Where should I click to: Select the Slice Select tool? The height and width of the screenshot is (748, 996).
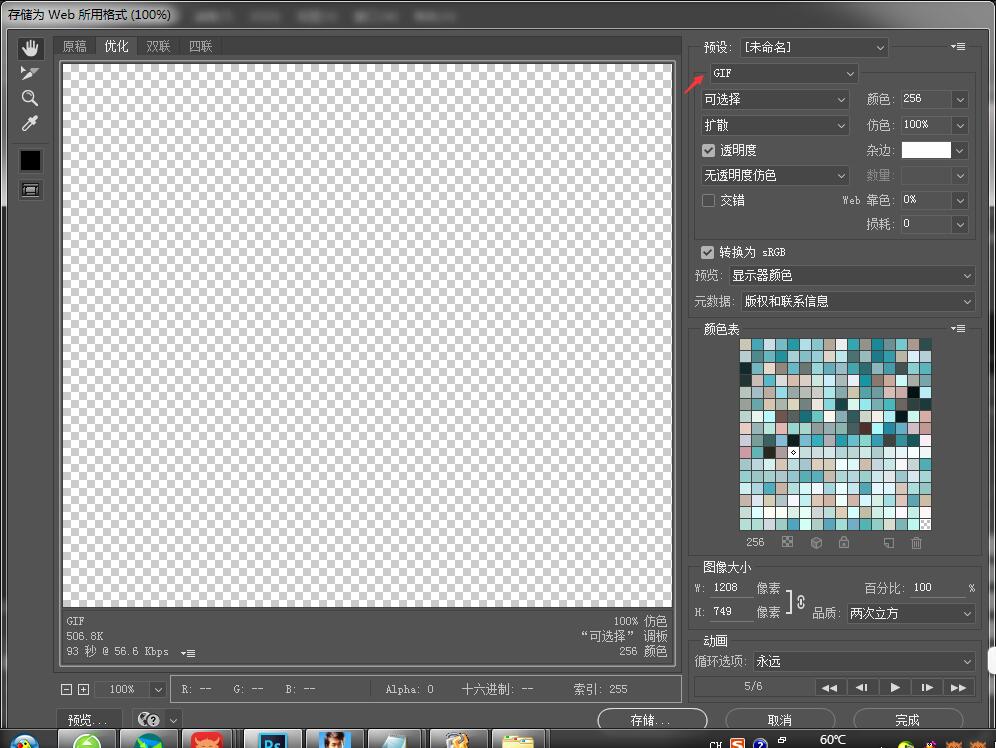pyautogui.click(x=30, y=73)
